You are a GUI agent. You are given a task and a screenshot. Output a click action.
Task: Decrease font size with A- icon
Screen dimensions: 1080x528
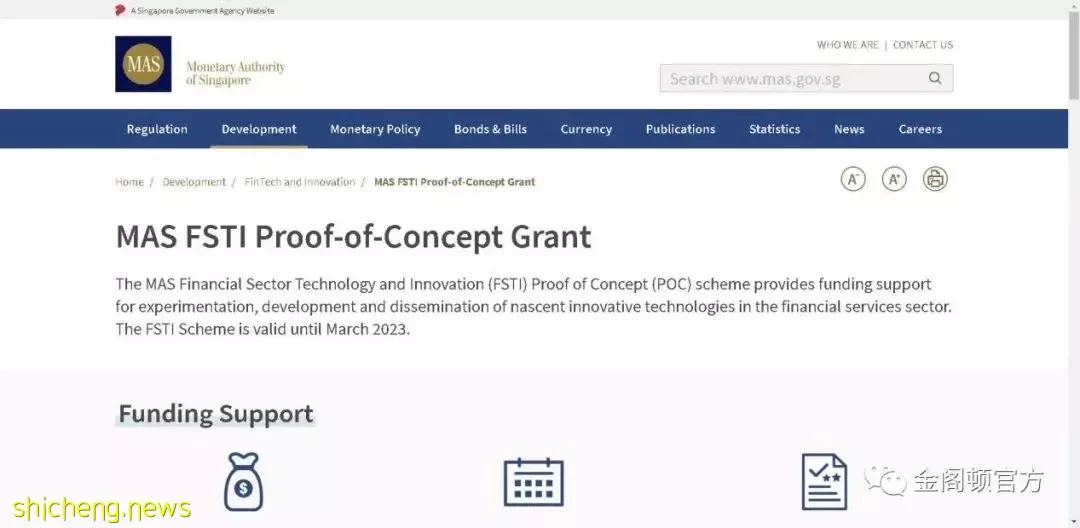pyautogui.click(x=853, y=179)
